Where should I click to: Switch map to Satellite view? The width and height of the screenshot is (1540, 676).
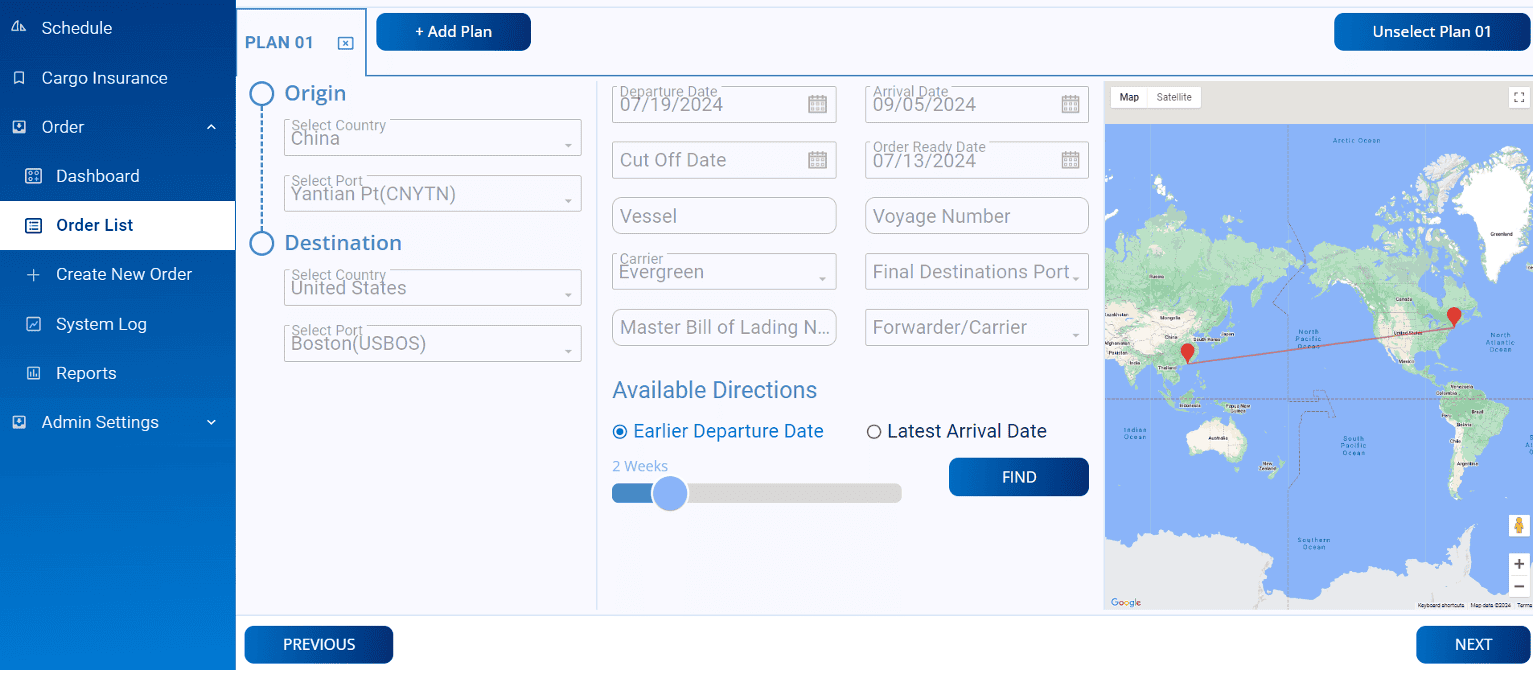pyautogui.click(x=1174, y=97)
